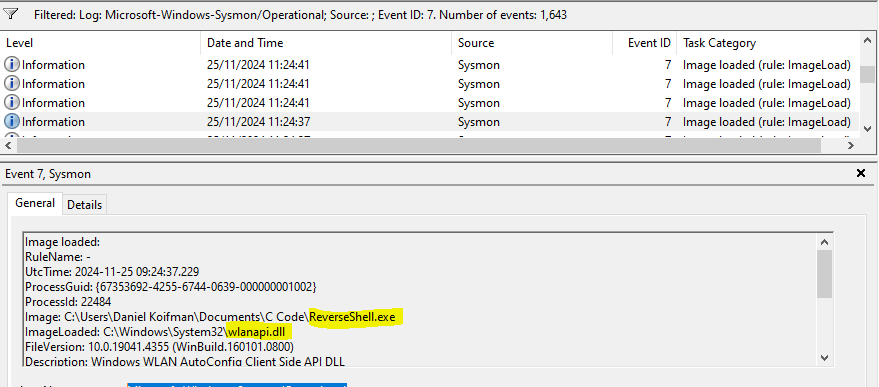Click the horizontal scrollbar thumb of event list
This screenshot has width=879, height=387.
[419, 145]
